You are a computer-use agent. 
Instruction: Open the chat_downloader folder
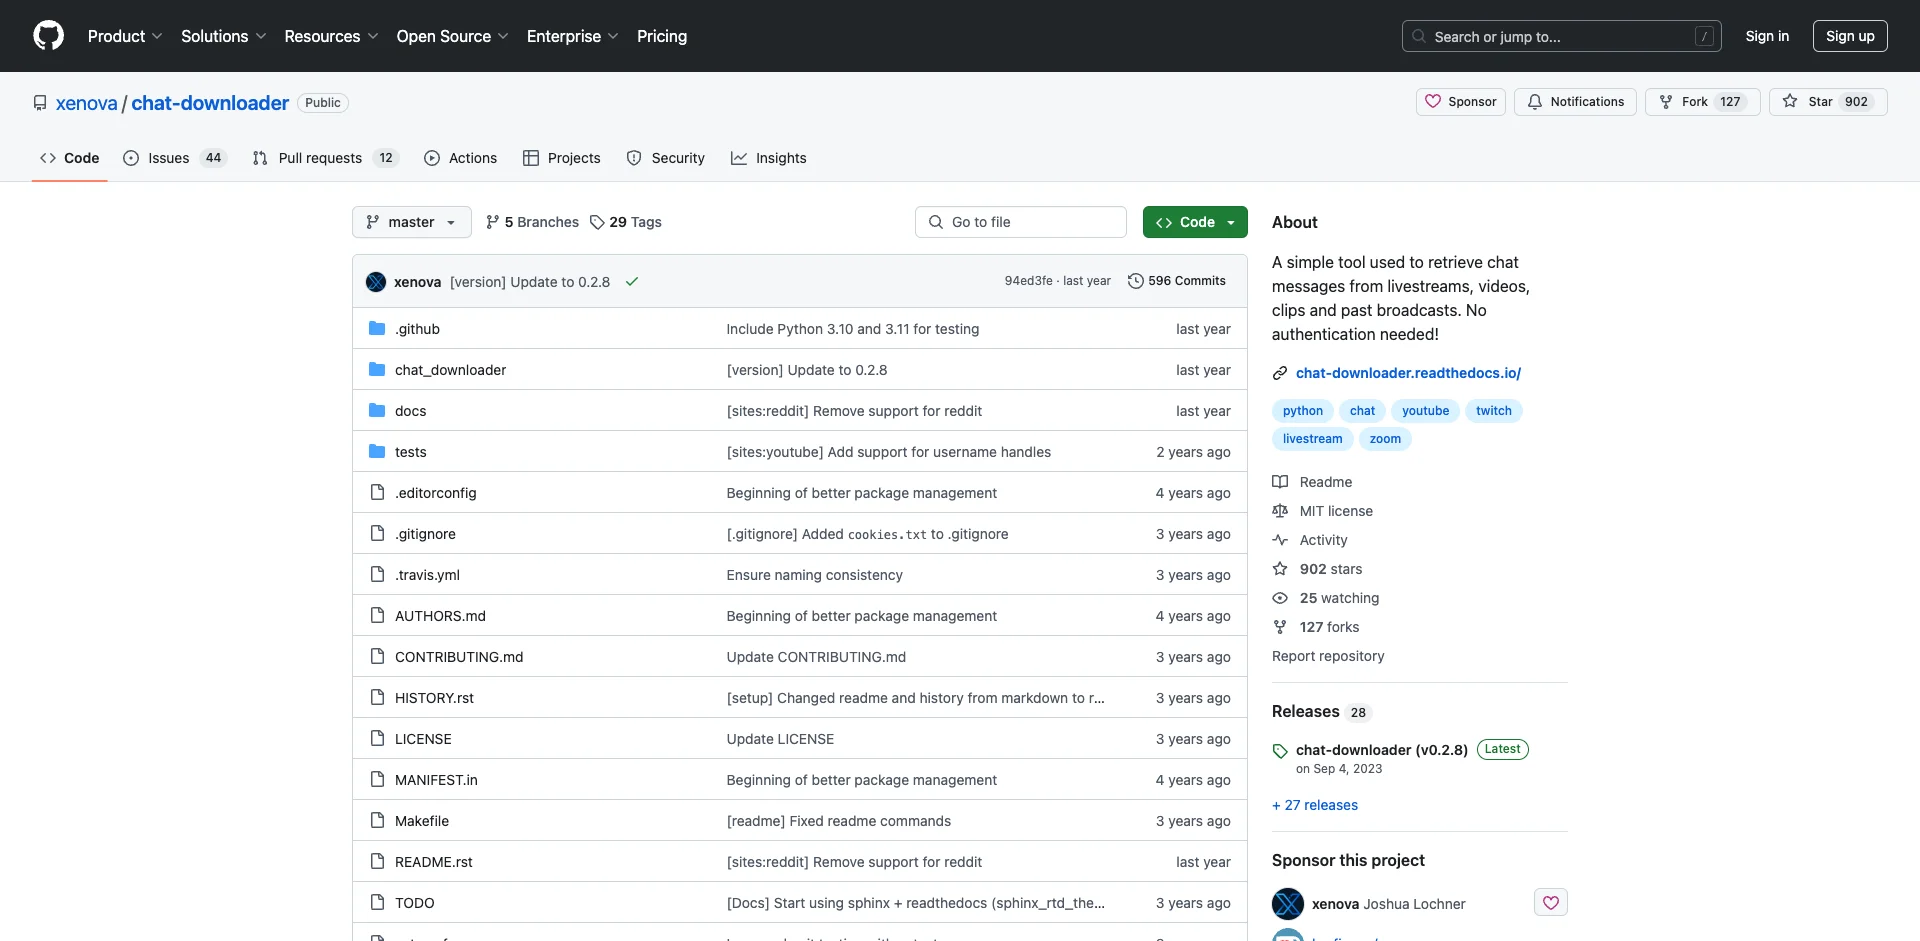tap(450, 370)
